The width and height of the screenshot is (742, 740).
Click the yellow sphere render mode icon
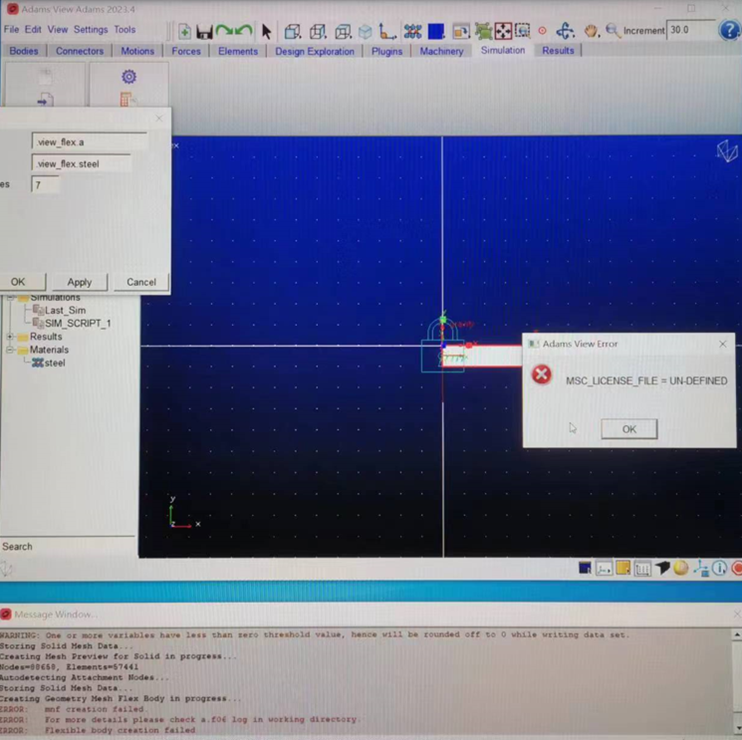click(680, 568)
